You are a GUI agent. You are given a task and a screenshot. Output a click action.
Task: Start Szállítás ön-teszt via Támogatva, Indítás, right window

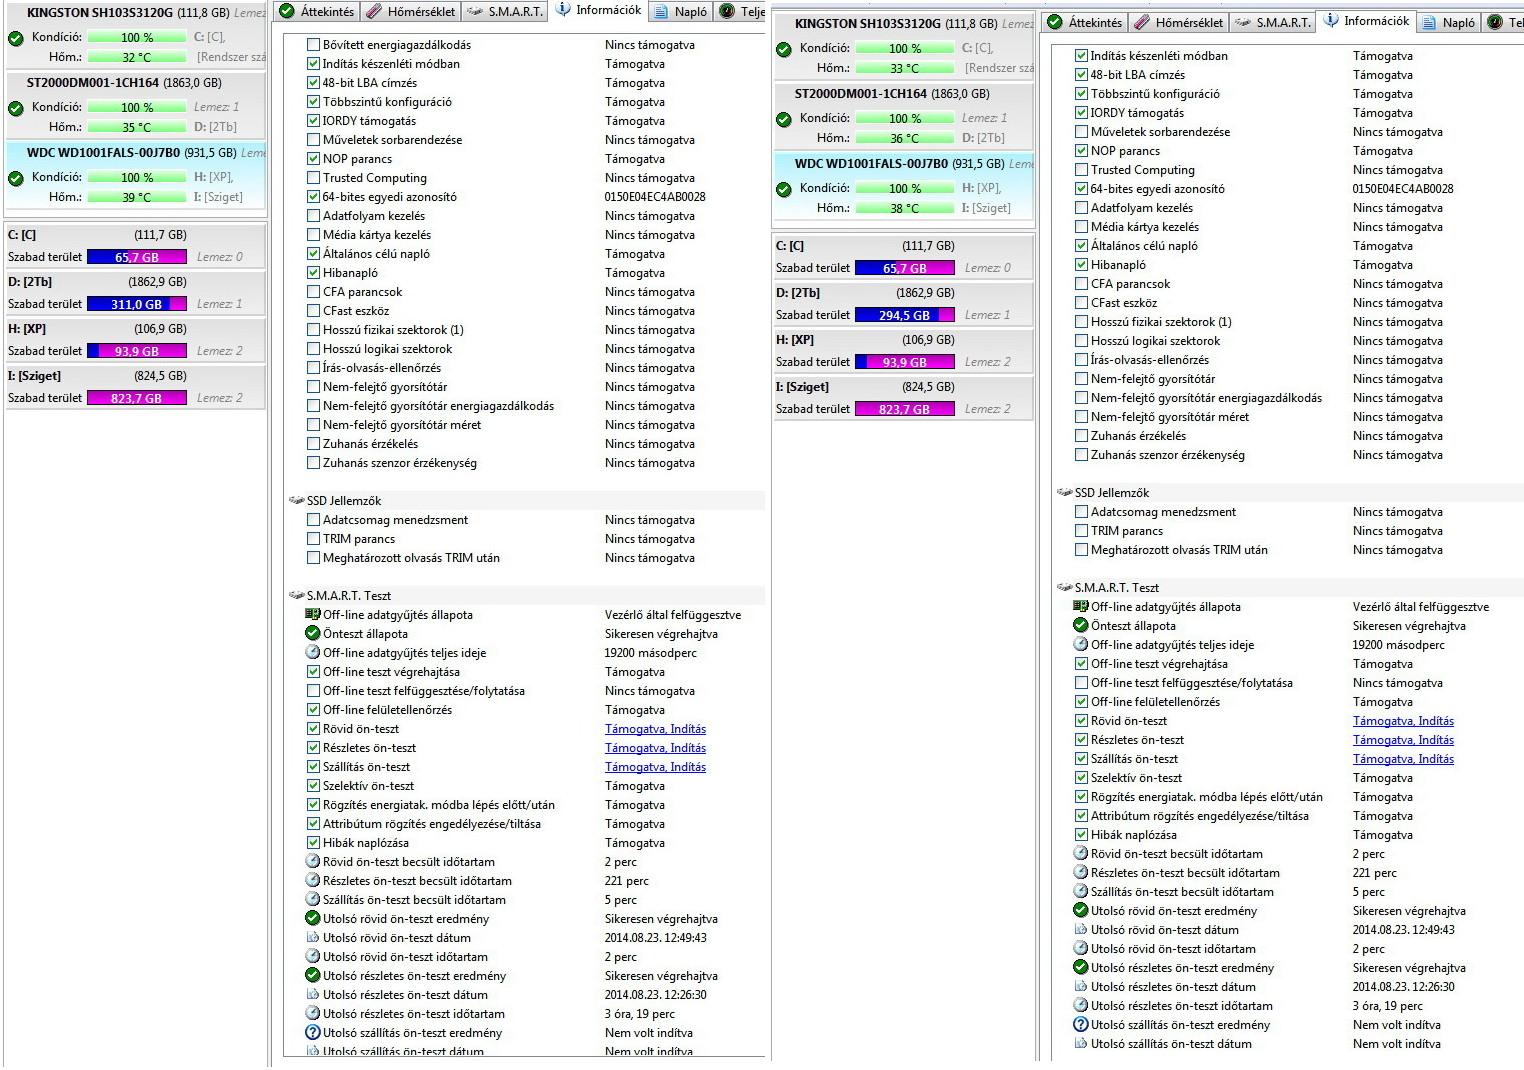1403,759
